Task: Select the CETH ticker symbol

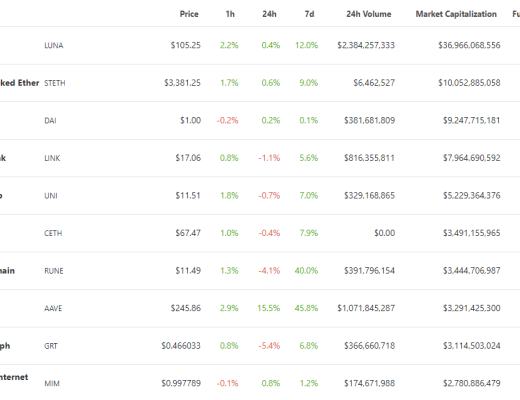Action: pos(53,233)
